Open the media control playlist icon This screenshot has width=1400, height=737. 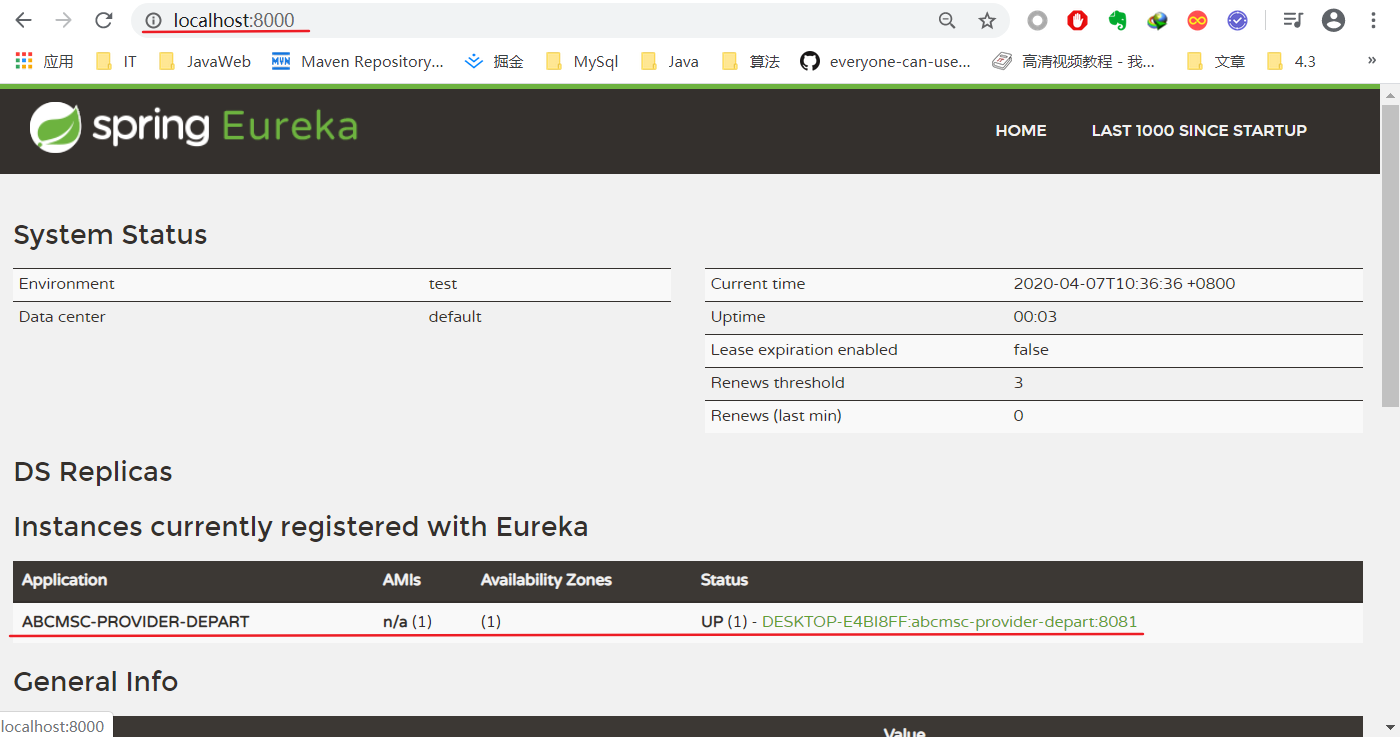(x=1293, y=20)
